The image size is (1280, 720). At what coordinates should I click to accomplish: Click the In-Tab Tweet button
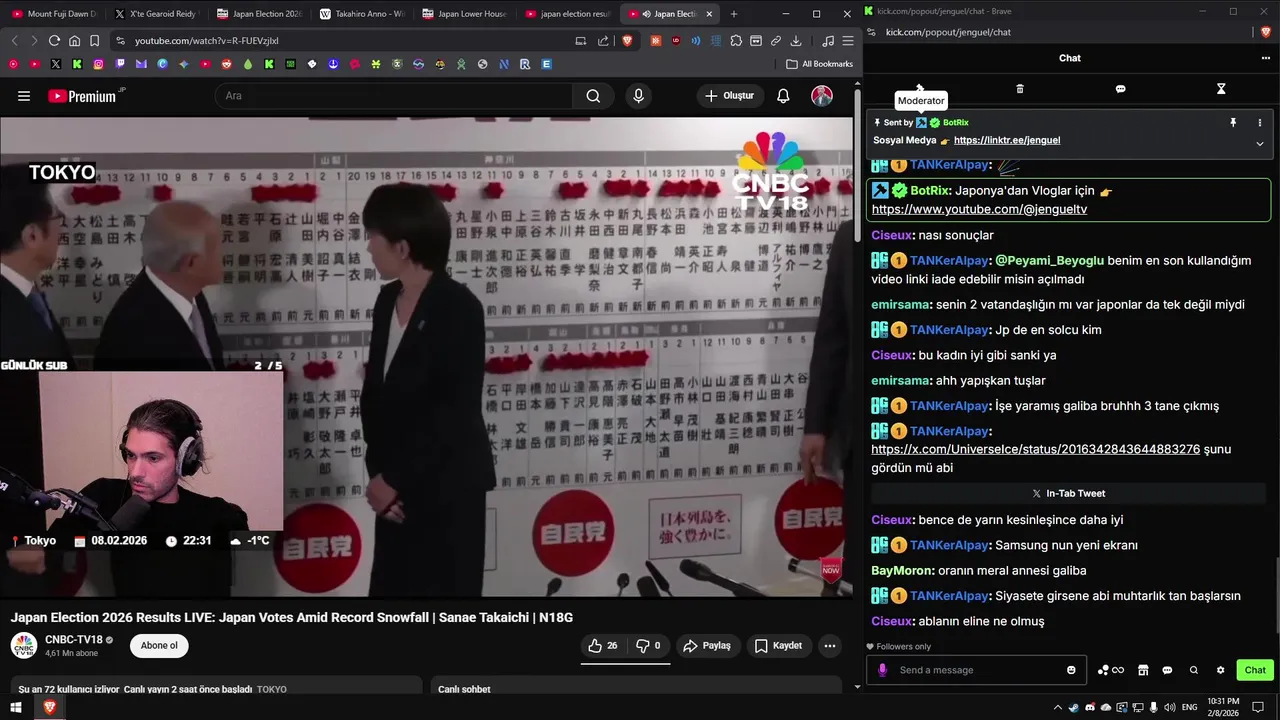(x=1068, y=493)
